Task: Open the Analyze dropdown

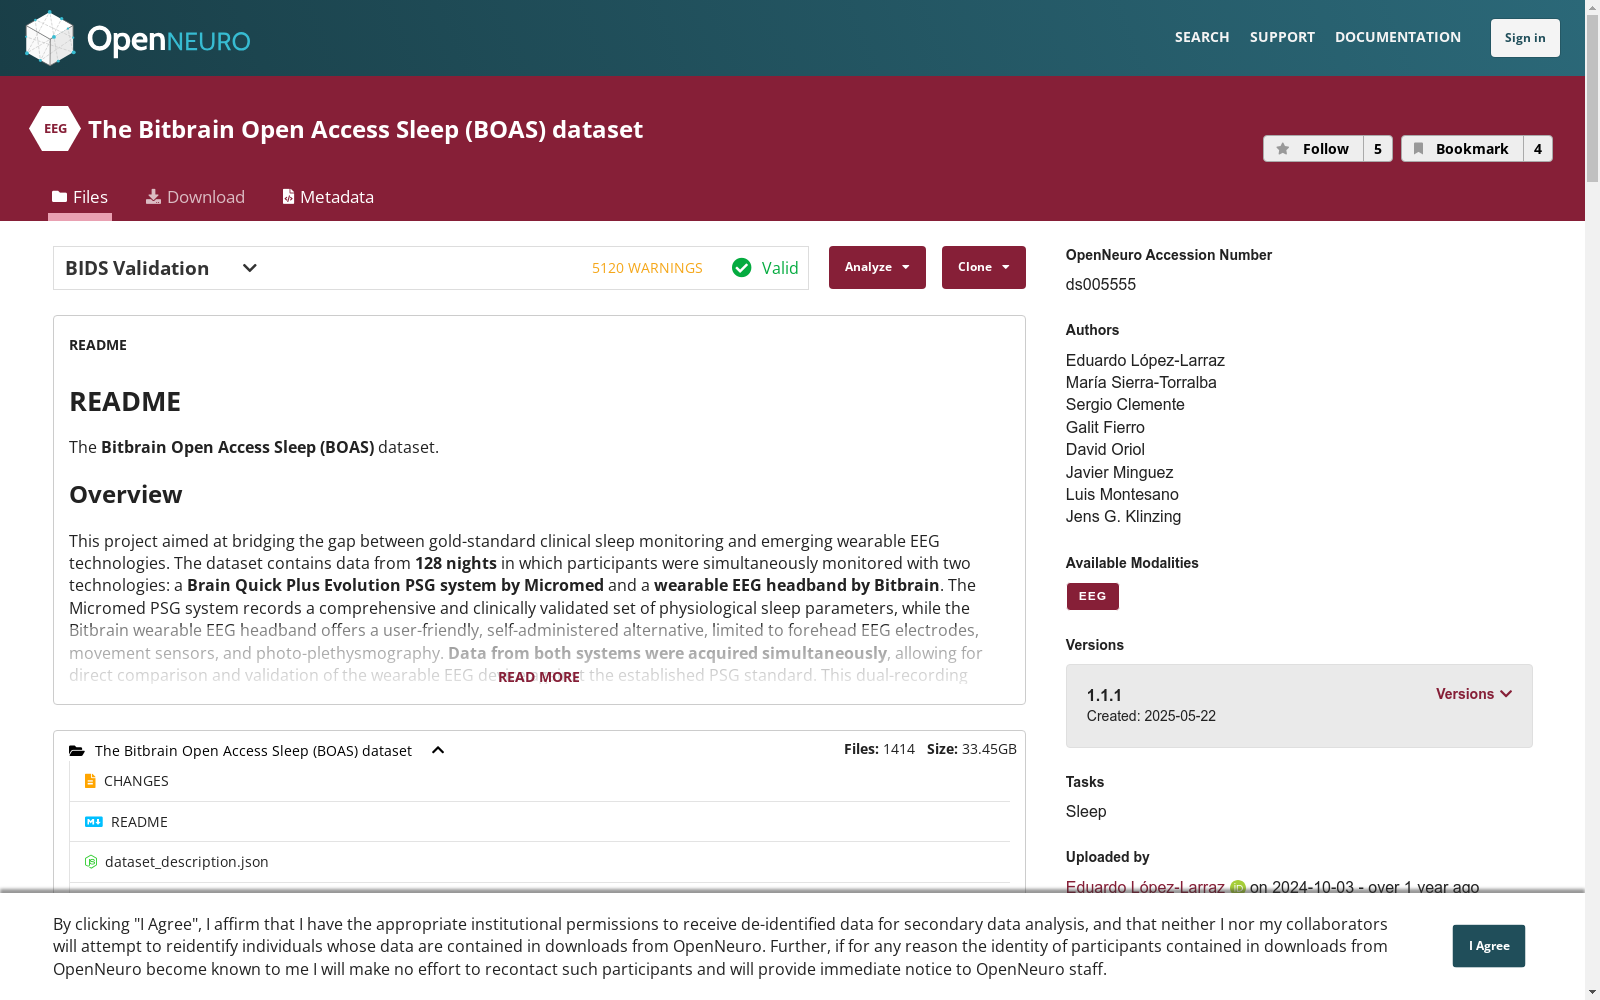Action: [x=877, y=267]
